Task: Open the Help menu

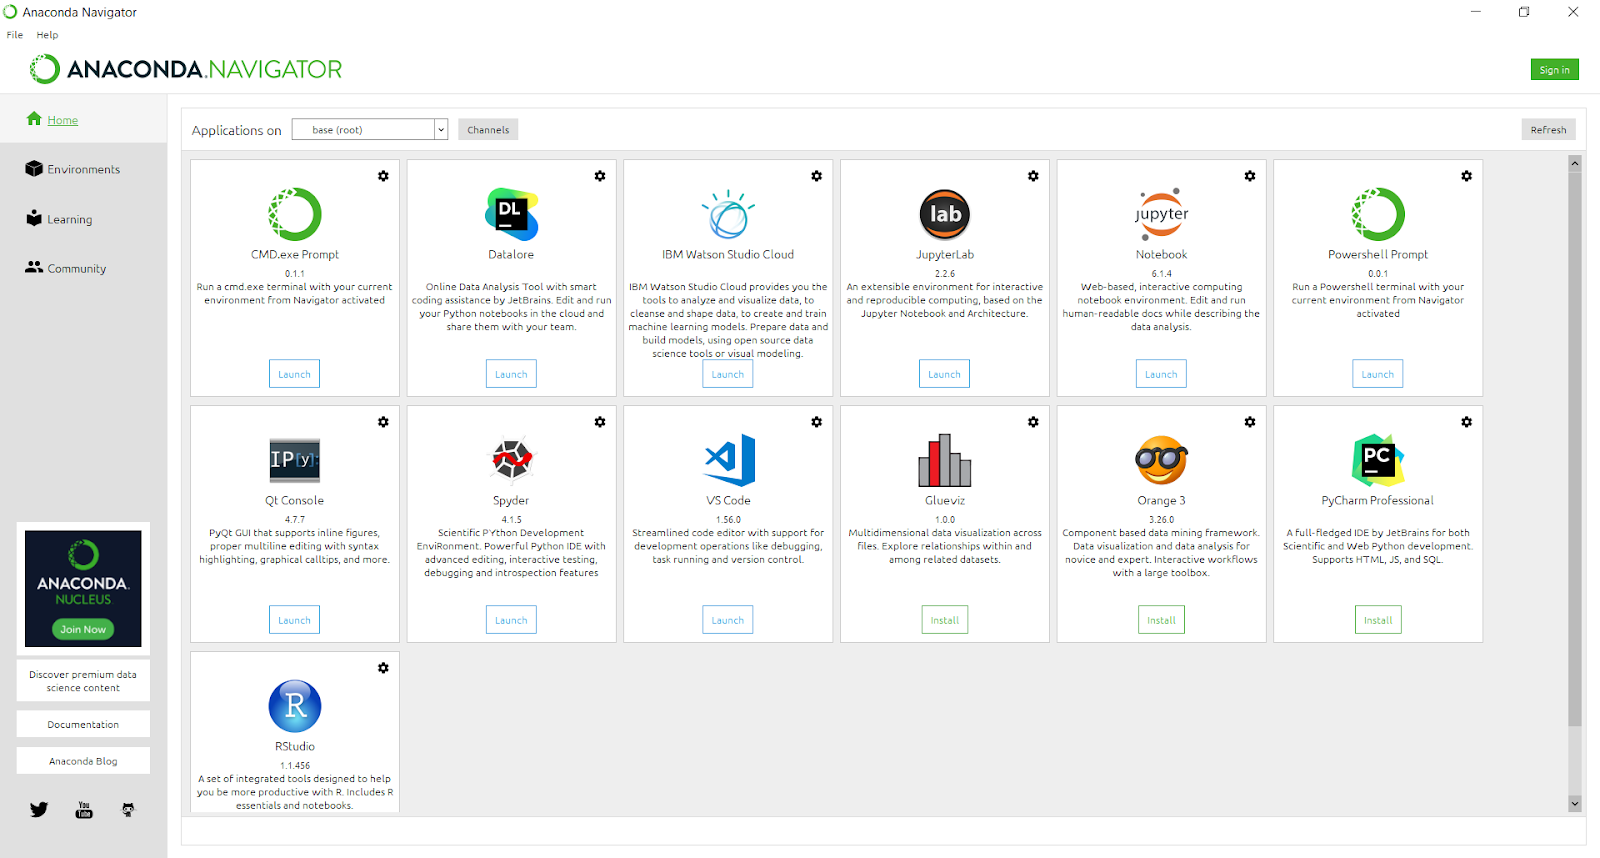Action: [x=47, y=35]
